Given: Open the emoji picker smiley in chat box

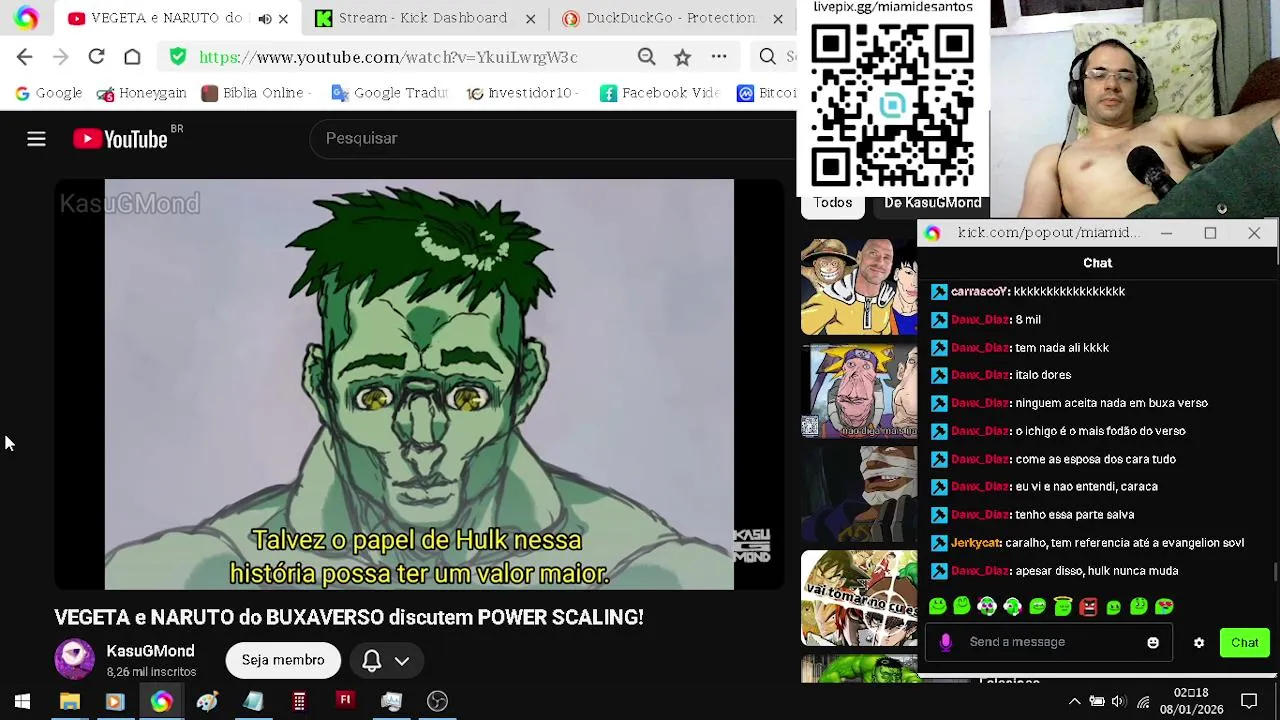Looking at the screenshot, I should pyautogui.click(x=1153, y=643).
